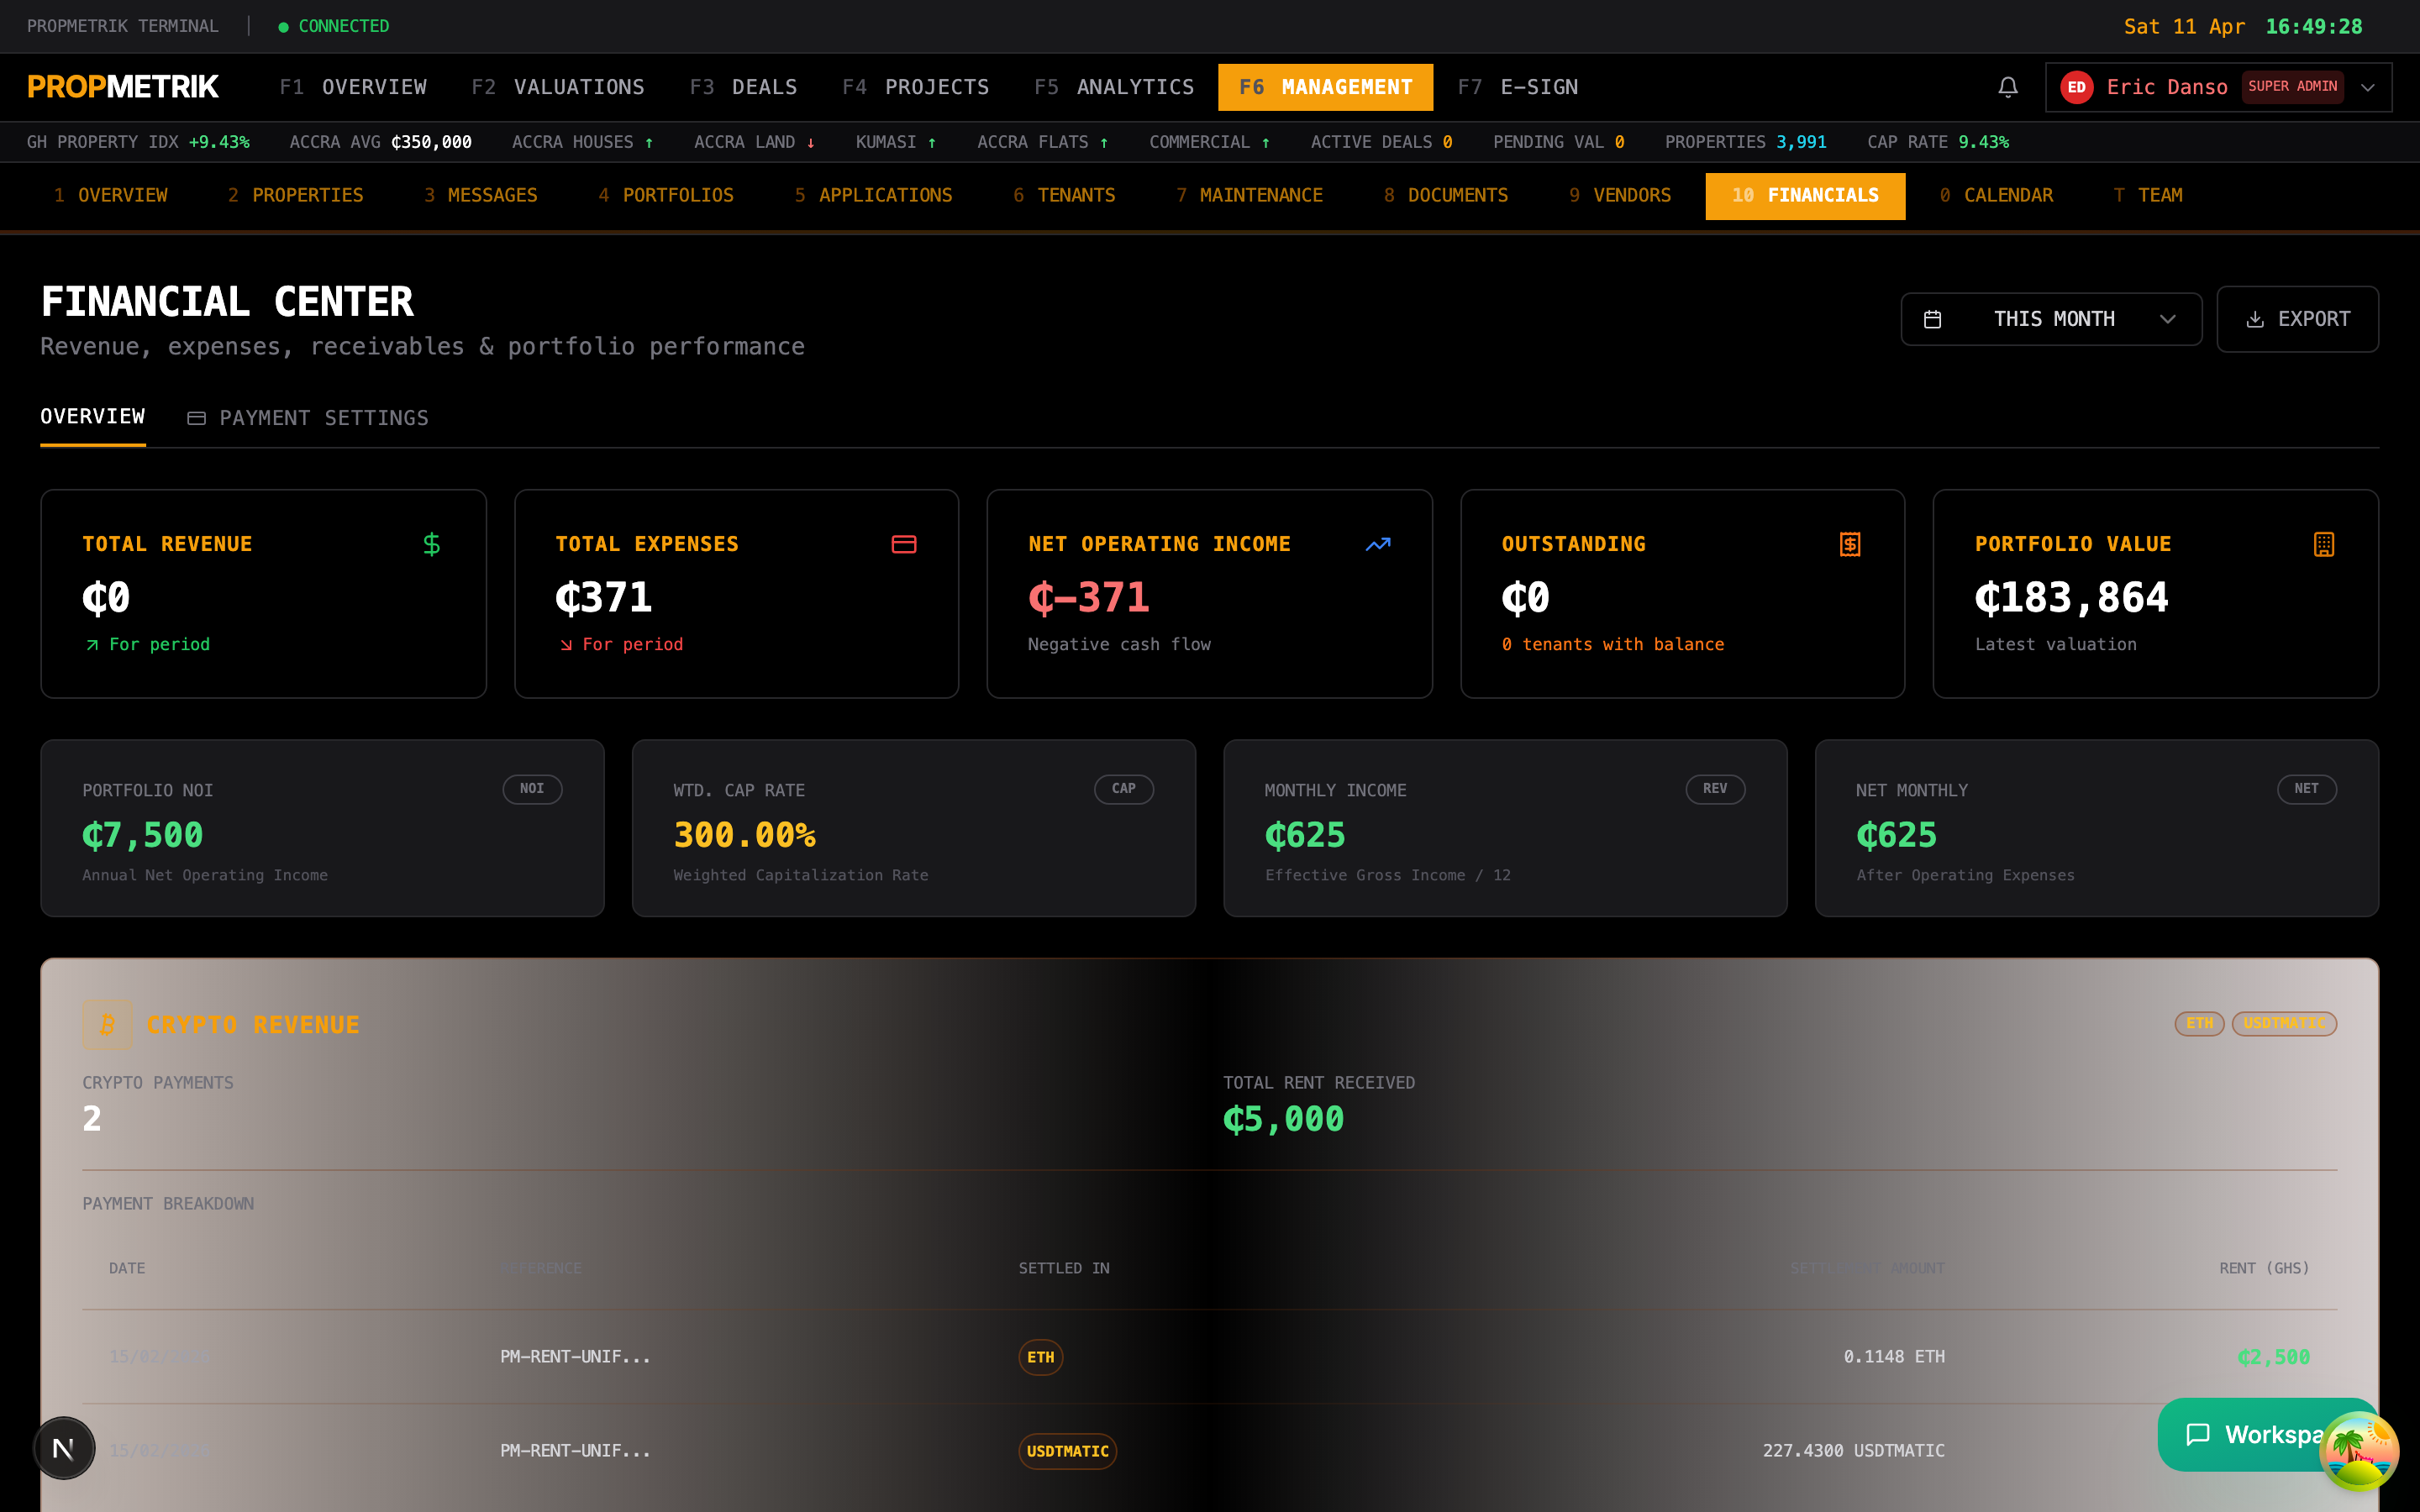
Task: Click the dollar icon in Total Revenue card
Action: pyautogui.click(x=431, y=544)
